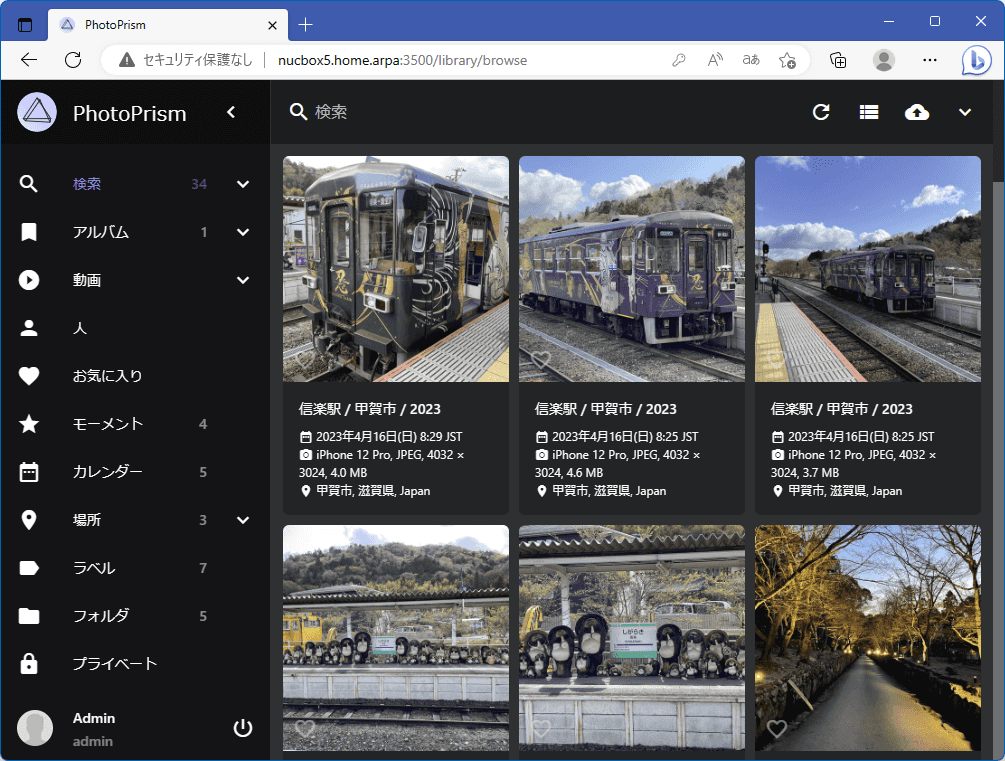Go back with browser back arrow
The height and width of the screenshot is (761, 1005).
pos(29,60)
